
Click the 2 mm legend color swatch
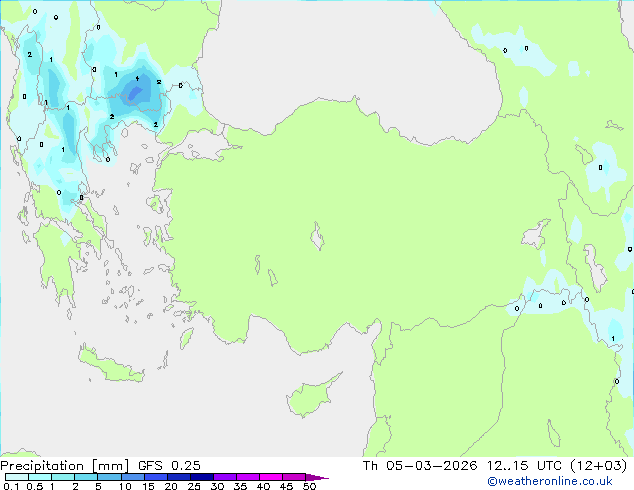[86, 477]
